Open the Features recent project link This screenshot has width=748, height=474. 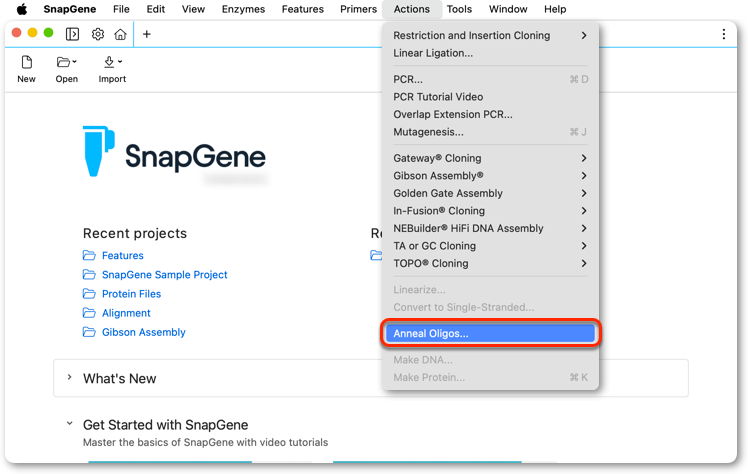[x=123, y=256]
